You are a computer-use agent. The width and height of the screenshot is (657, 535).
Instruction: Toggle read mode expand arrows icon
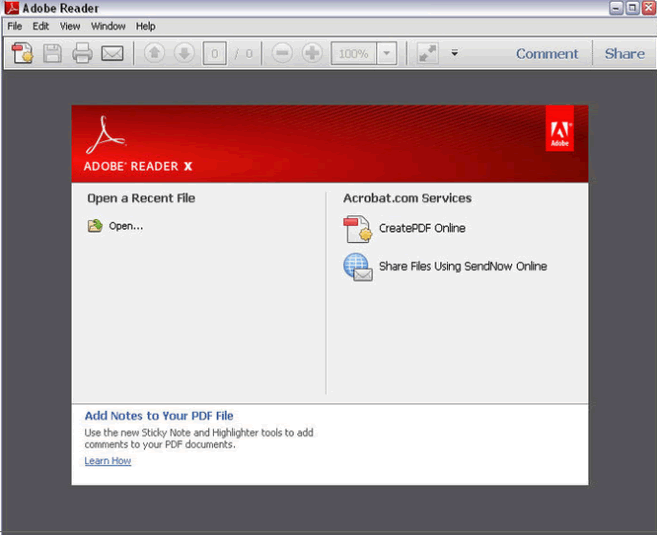coord(428,53)
